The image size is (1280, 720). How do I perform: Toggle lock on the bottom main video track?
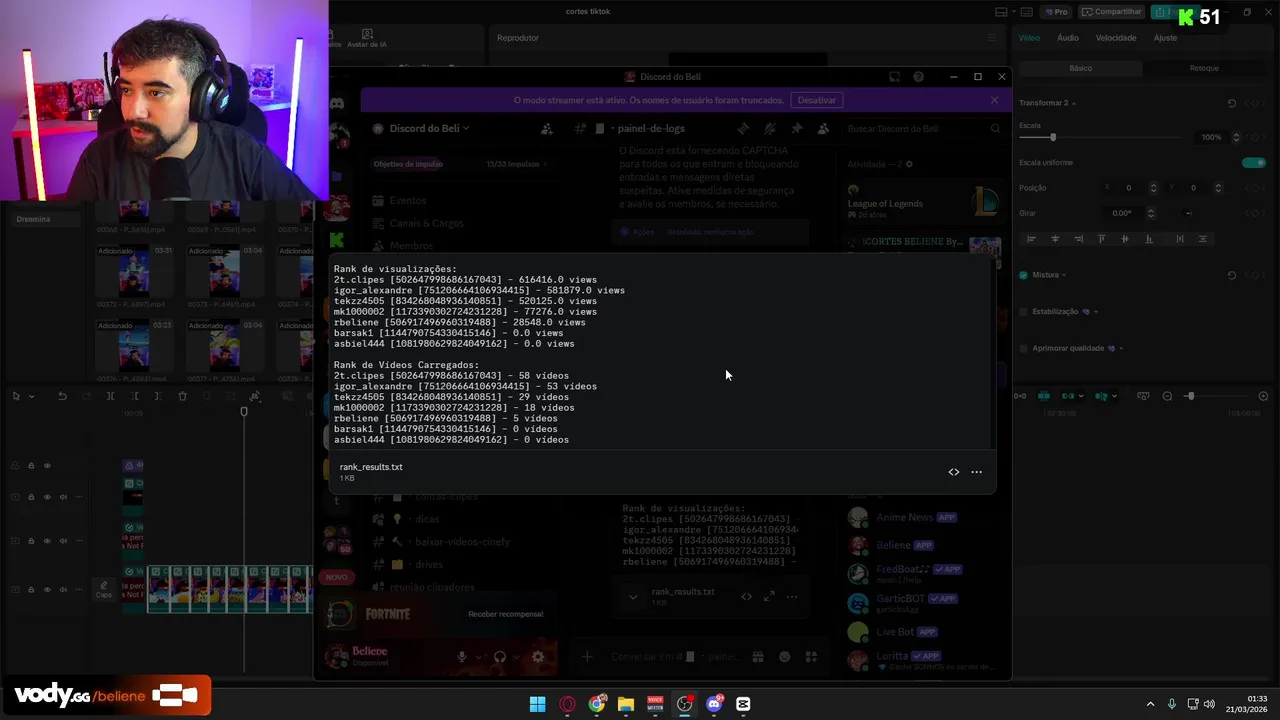pyautogui.click(x=31, y=590)
